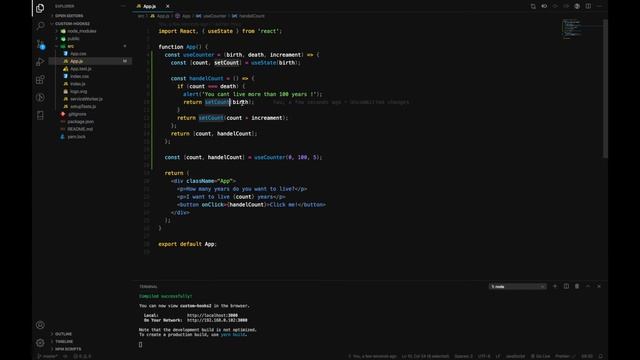Screen dimensions: 640x360
Task: Open README.md in the file tree
Action: [x=80, y=129]
